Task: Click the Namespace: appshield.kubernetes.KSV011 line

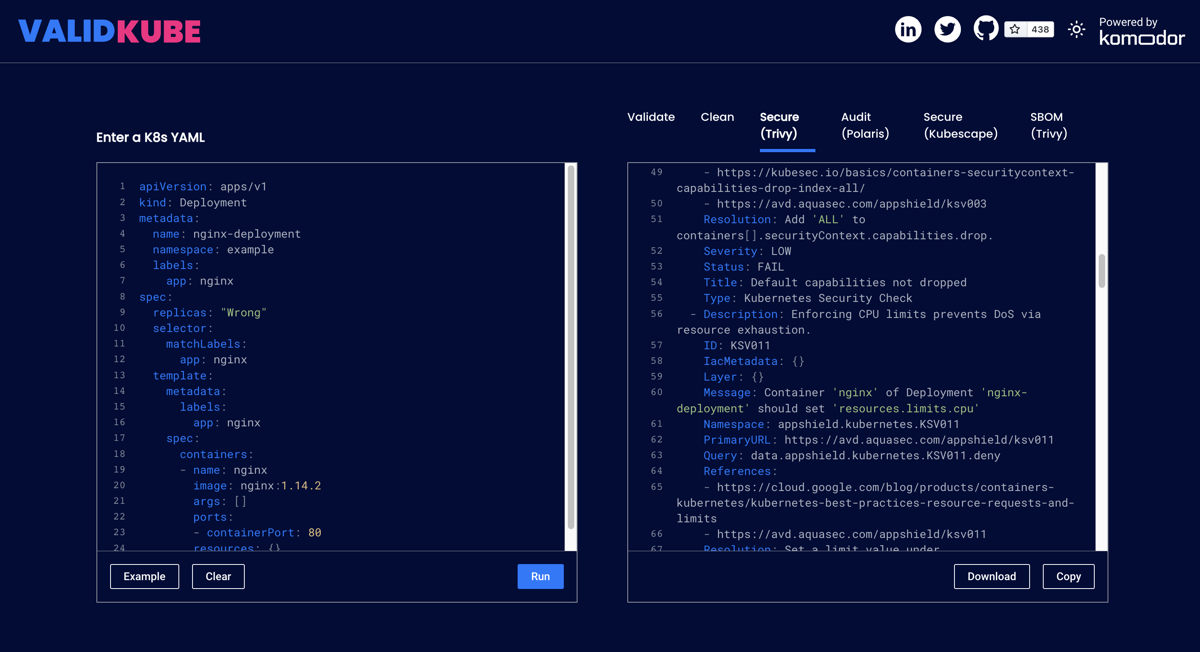Action: (831, 424)
